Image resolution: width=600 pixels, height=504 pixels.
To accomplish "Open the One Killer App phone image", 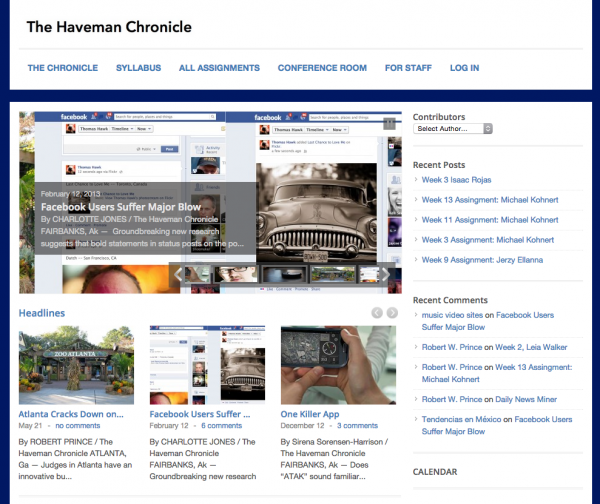I will pyautogui.click(x=337, y=365).
